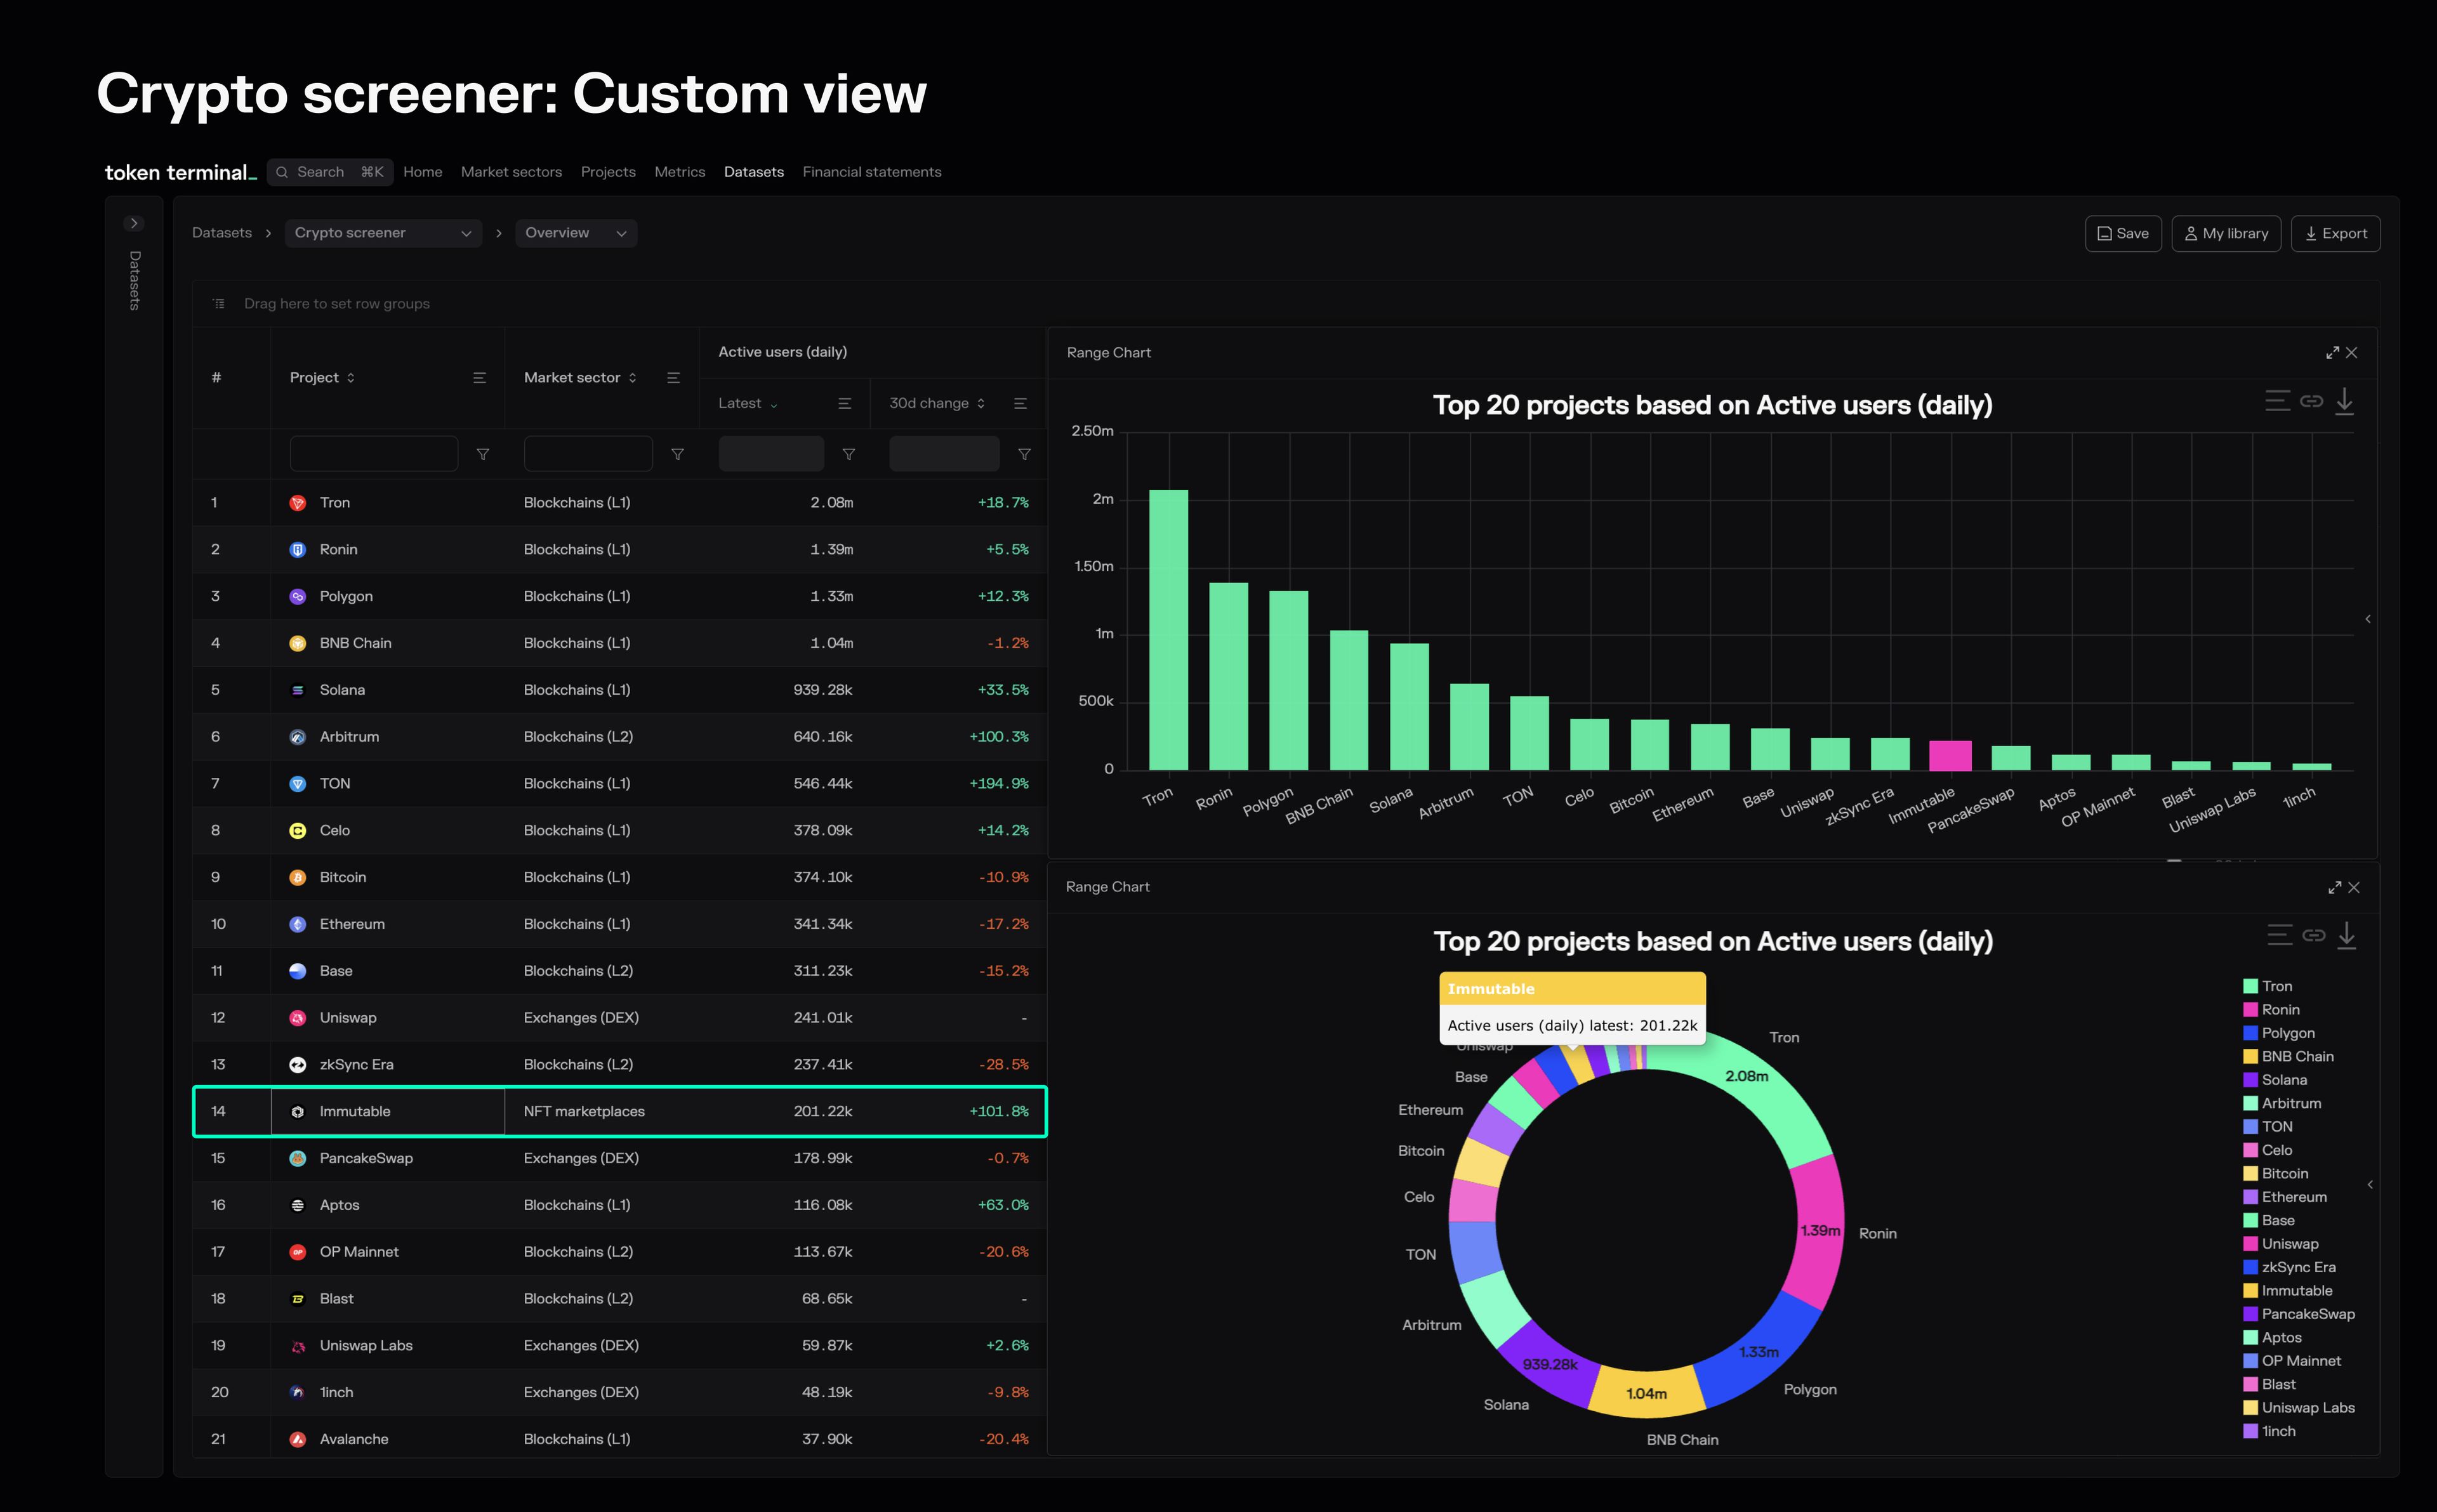This screenshot has height=1512, width=2437.
Task: Click the row groups drag area
Action: point(334,303)
